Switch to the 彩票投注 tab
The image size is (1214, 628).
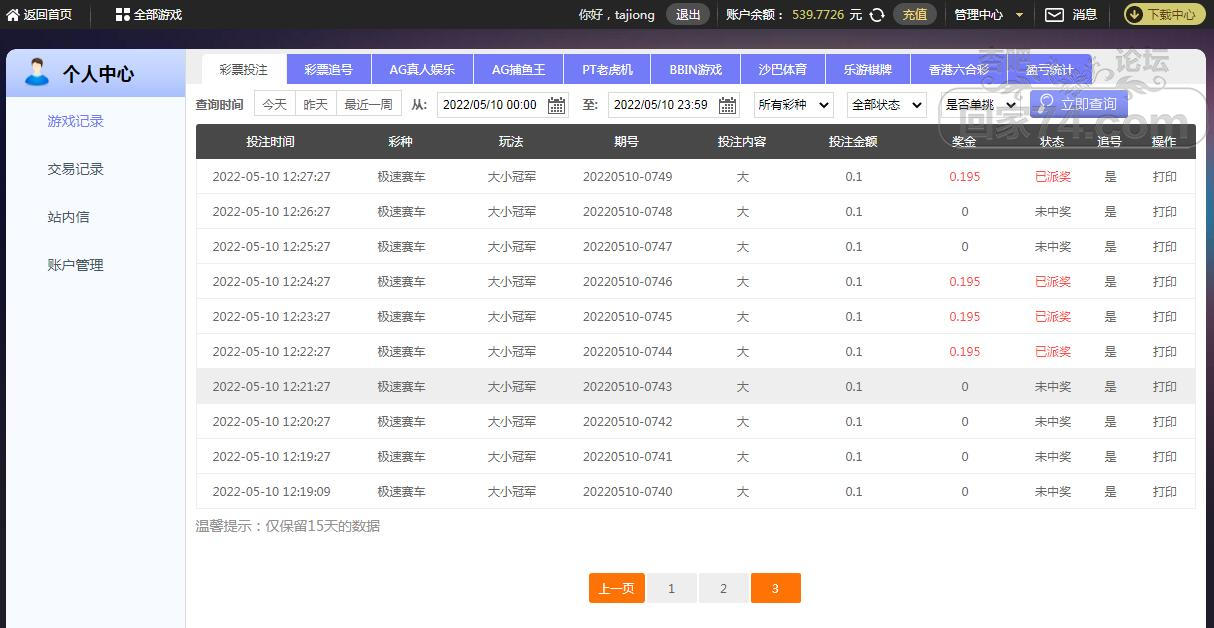pyautogui.click(x=244, y=69)
